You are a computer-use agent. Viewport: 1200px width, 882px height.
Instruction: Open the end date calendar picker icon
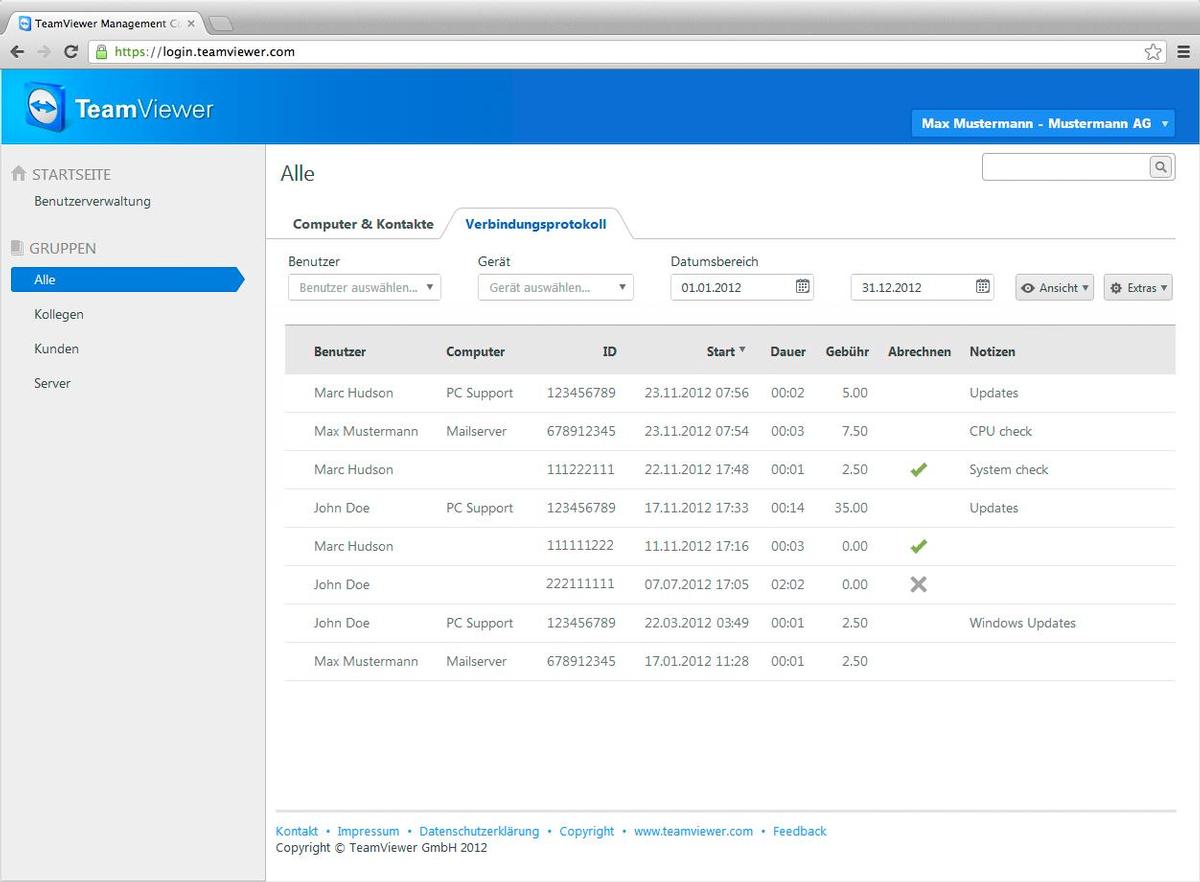tap(982, 287)
